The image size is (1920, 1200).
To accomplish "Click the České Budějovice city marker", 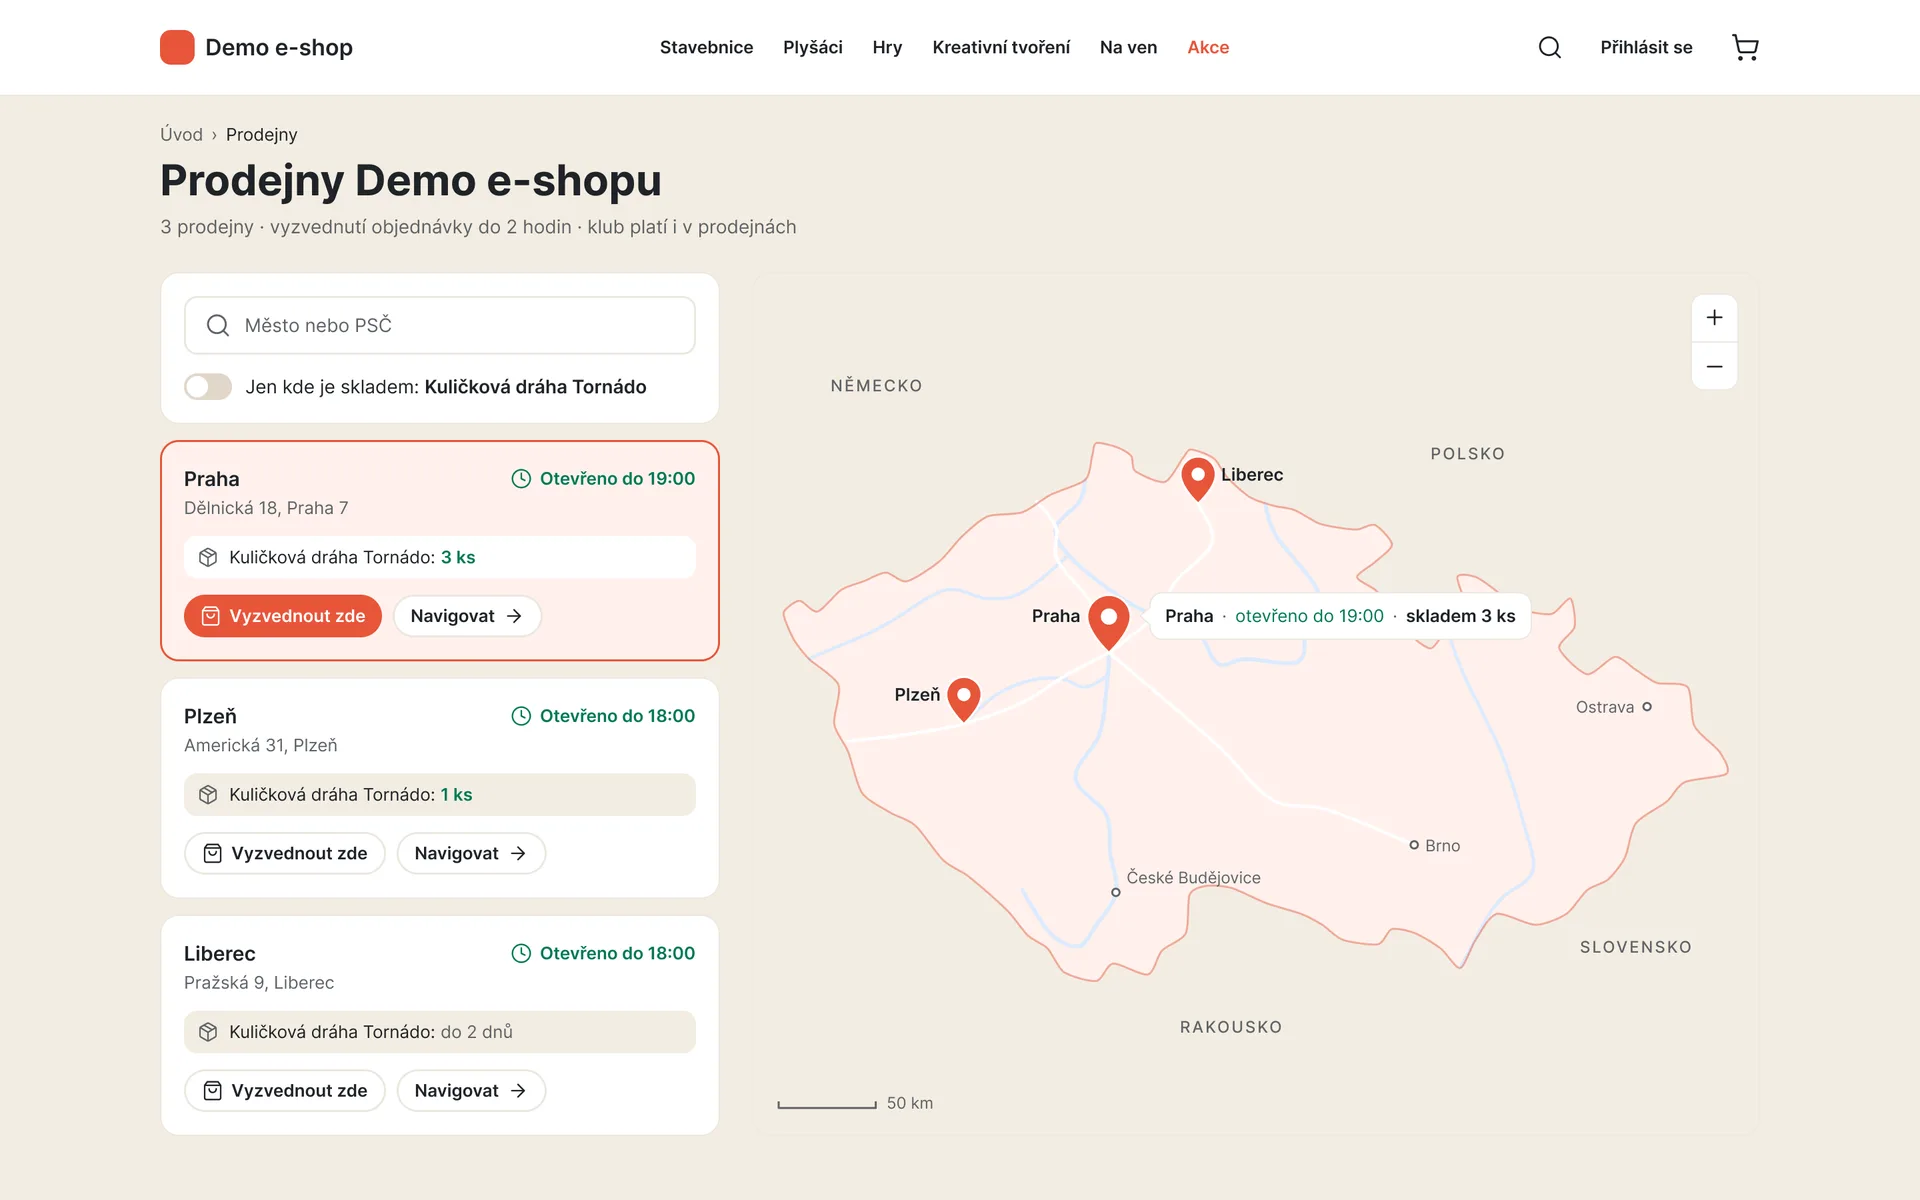I will (x=1116, y=892).
